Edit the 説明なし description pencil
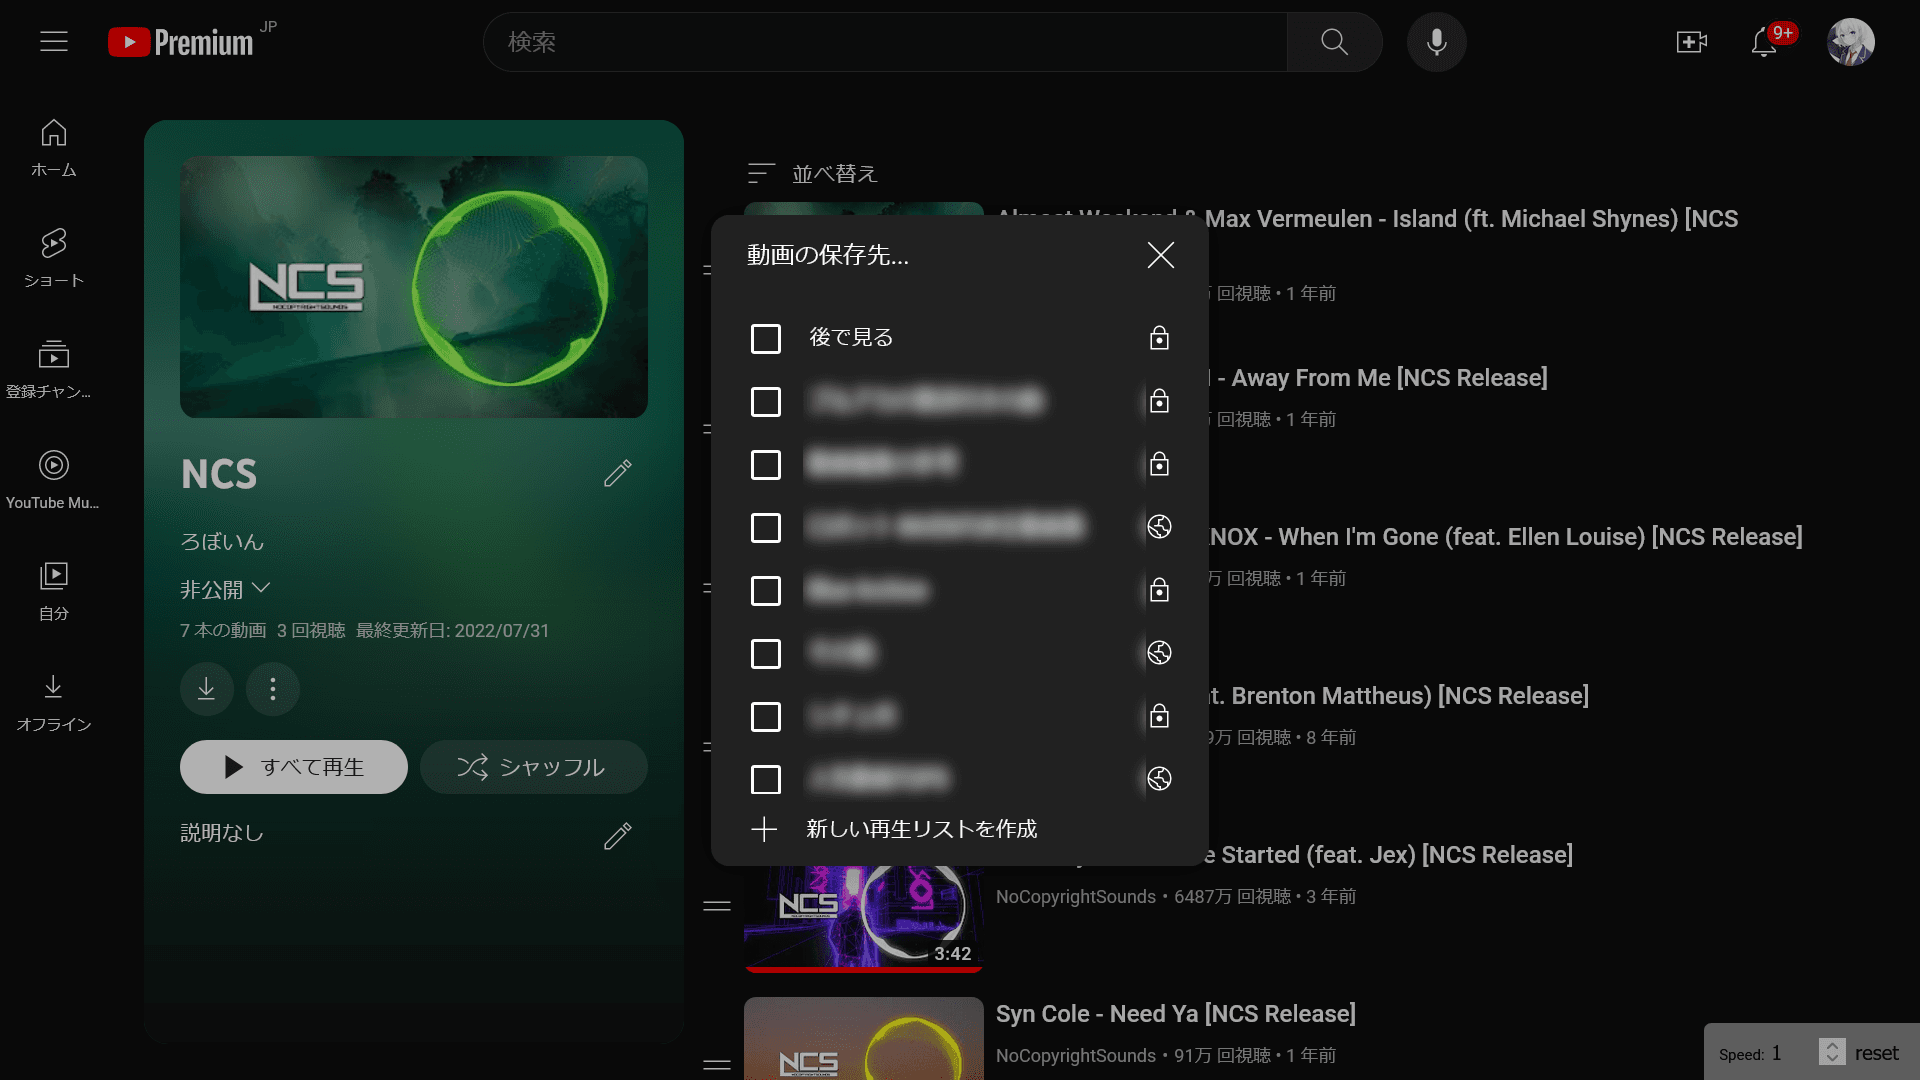The height and width of the screenshot is (1080, 1920). [x=618, y=835]
